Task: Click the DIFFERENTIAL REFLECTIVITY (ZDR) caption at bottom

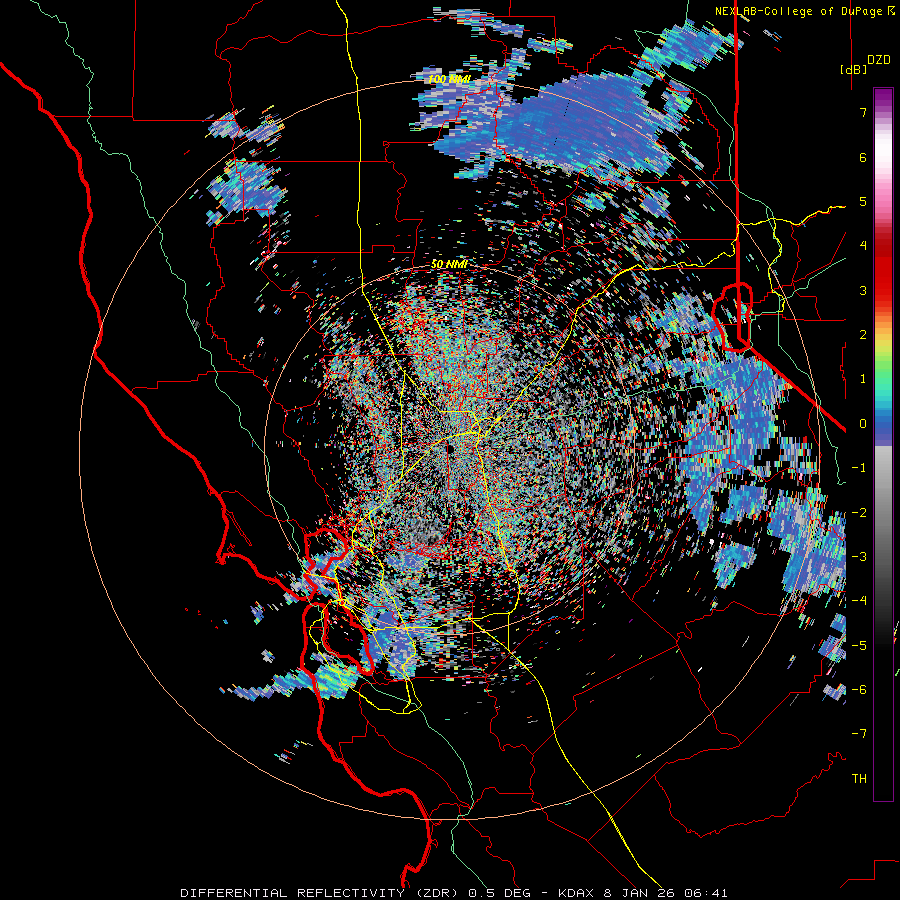Action: coord(453,893)
